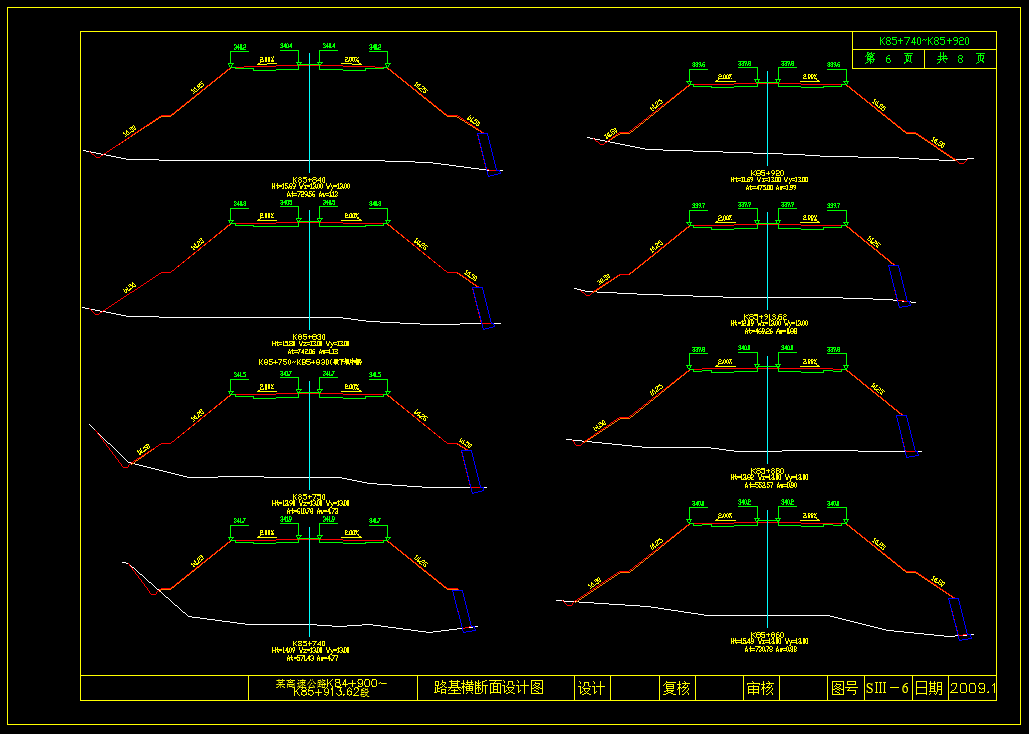This screenshot has height=734, width=1029.
Task: Click the 图号 label cell
Action: pyautogui.click(x=845, y=688)
